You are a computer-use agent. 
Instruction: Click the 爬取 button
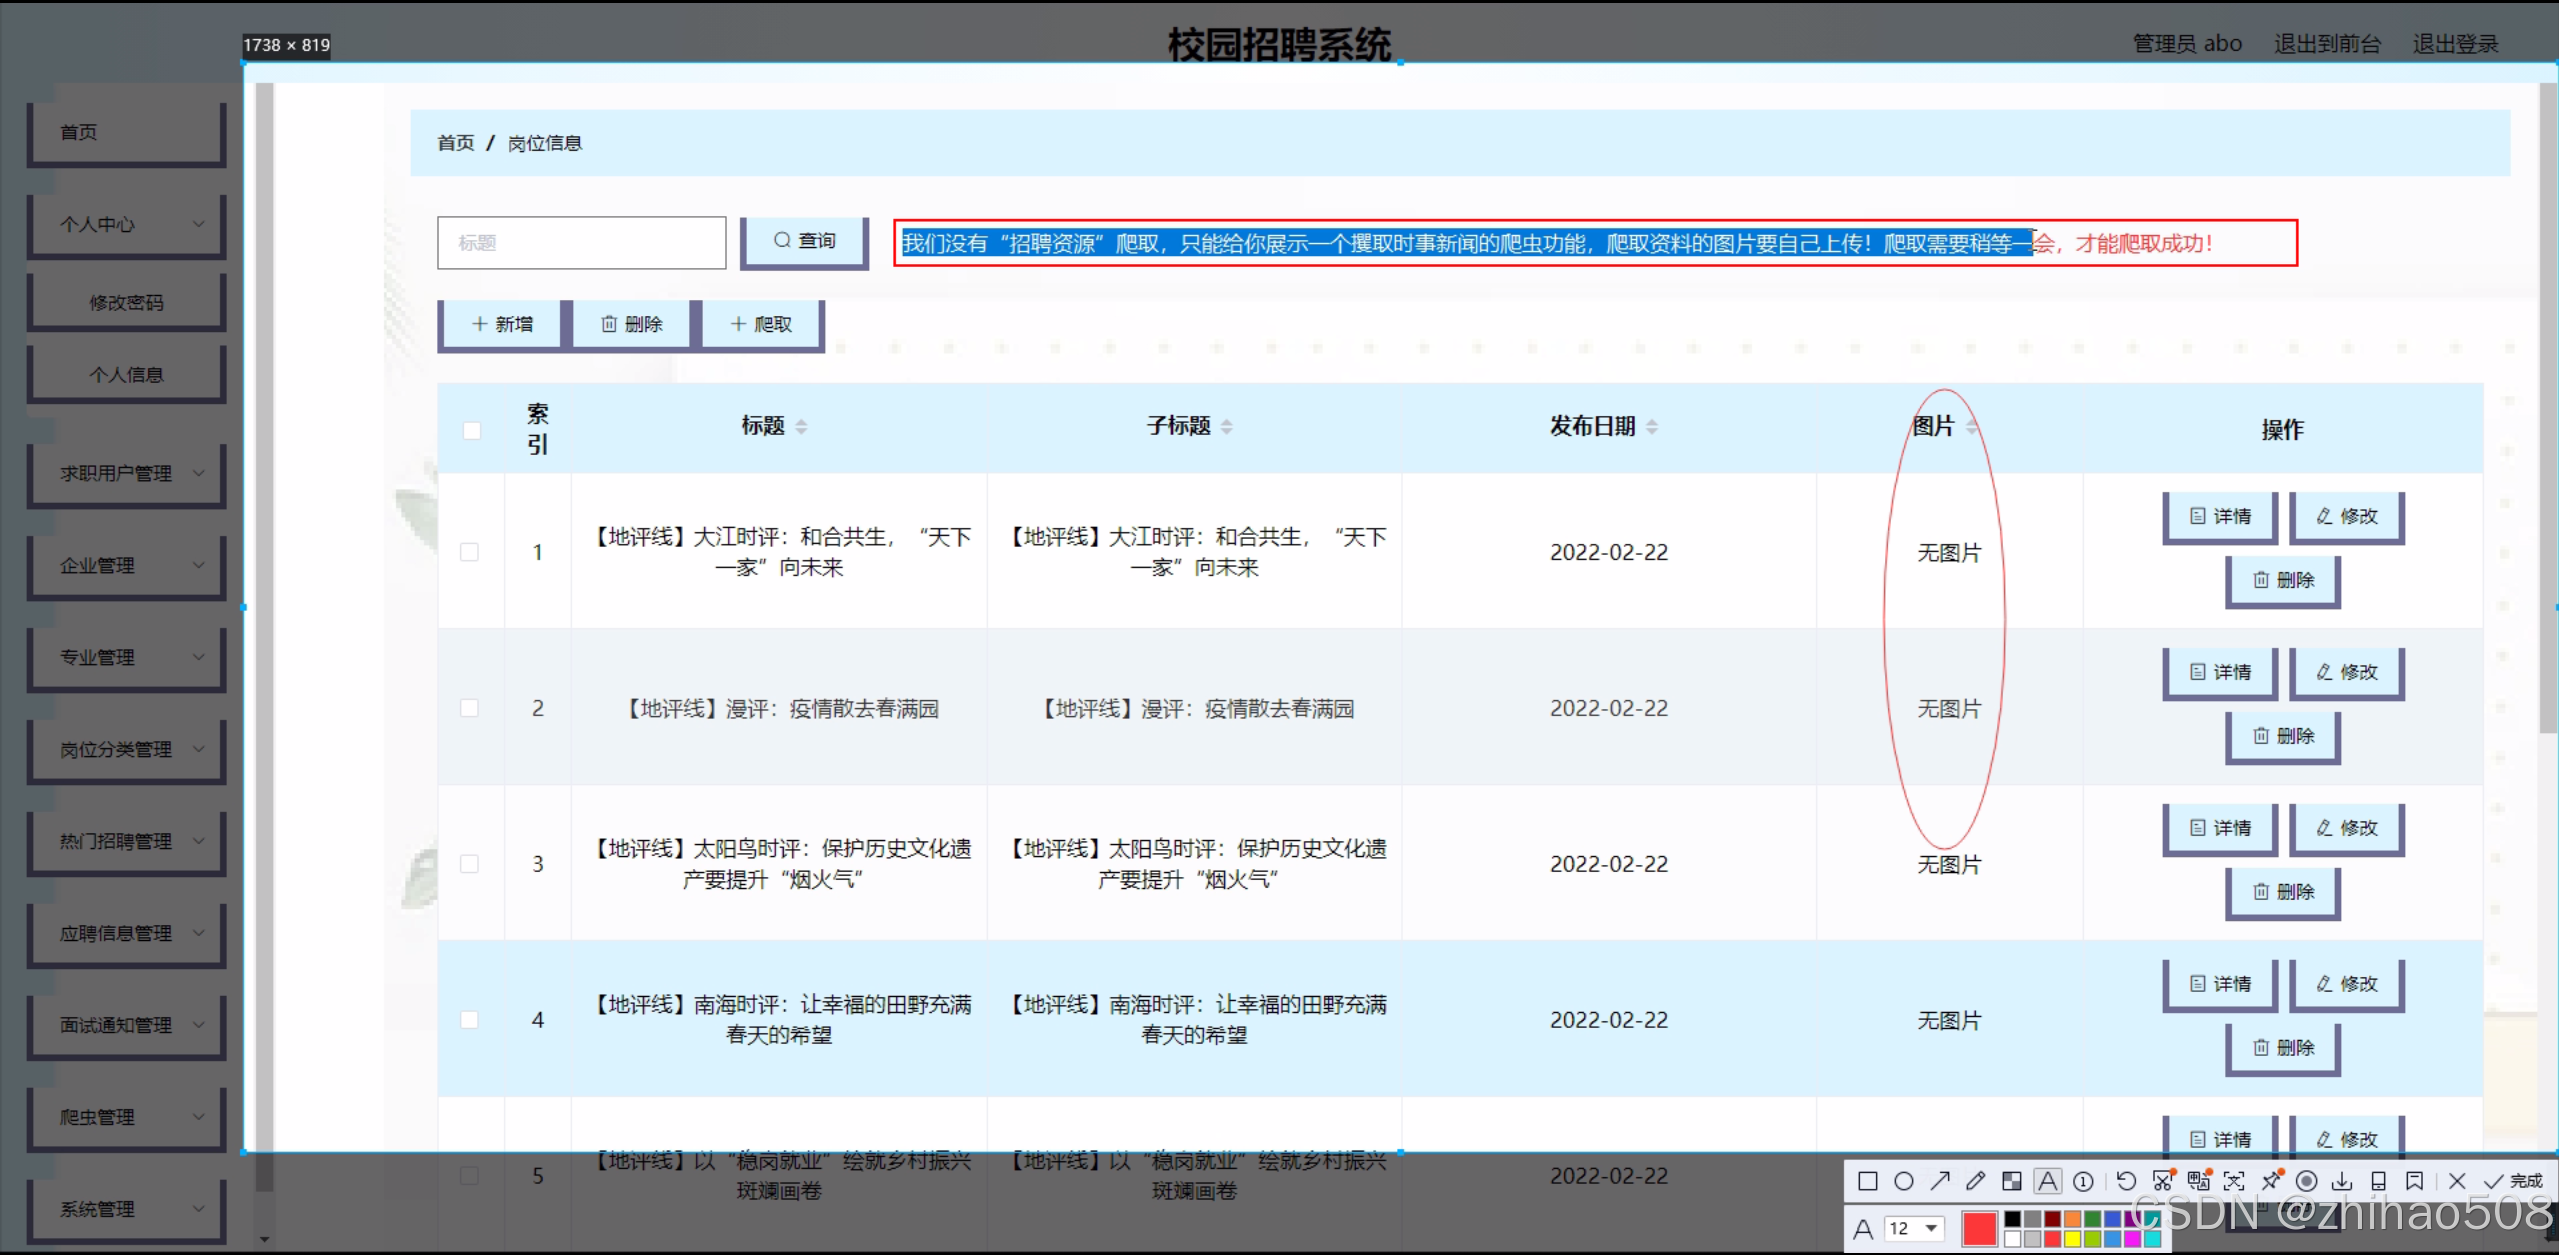click(x=762, y=324)
